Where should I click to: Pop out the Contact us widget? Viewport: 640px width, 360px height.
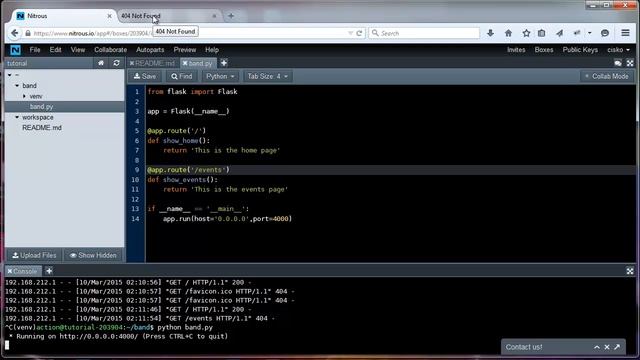click(617, 347)
